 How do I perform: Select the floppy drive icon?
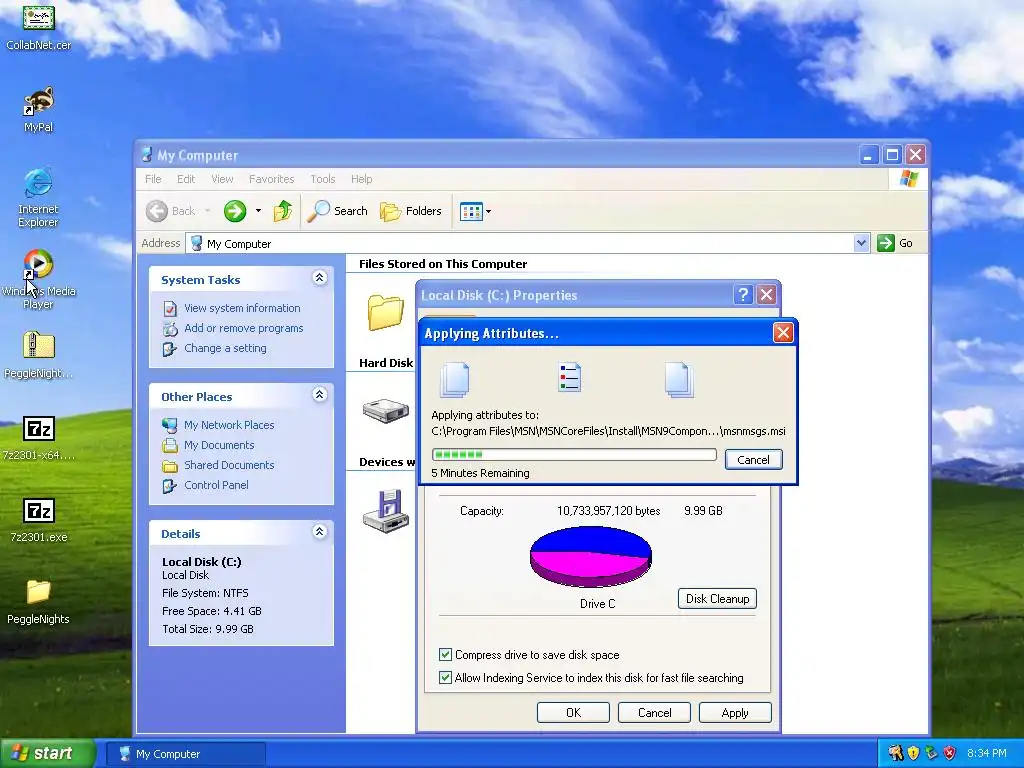[x=385, y=510]
